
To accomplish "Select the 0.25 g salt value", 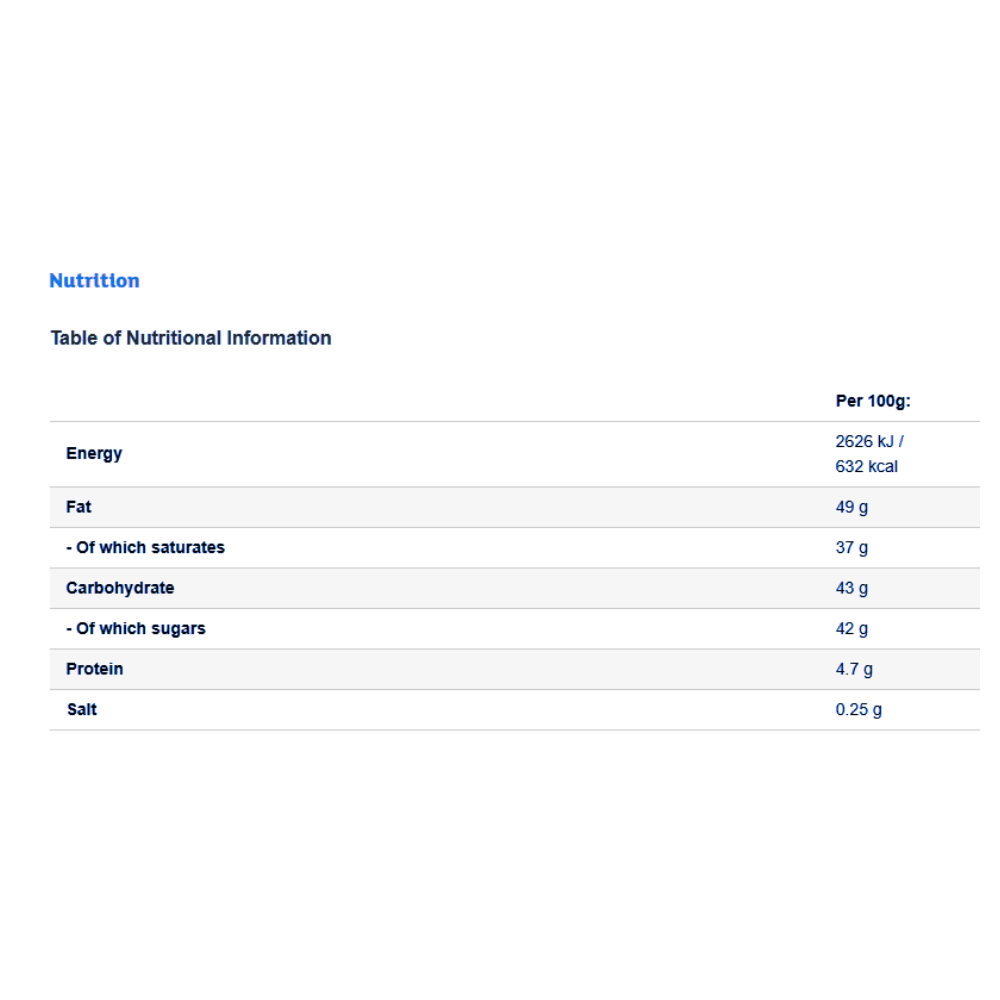I will pos(858,710).
